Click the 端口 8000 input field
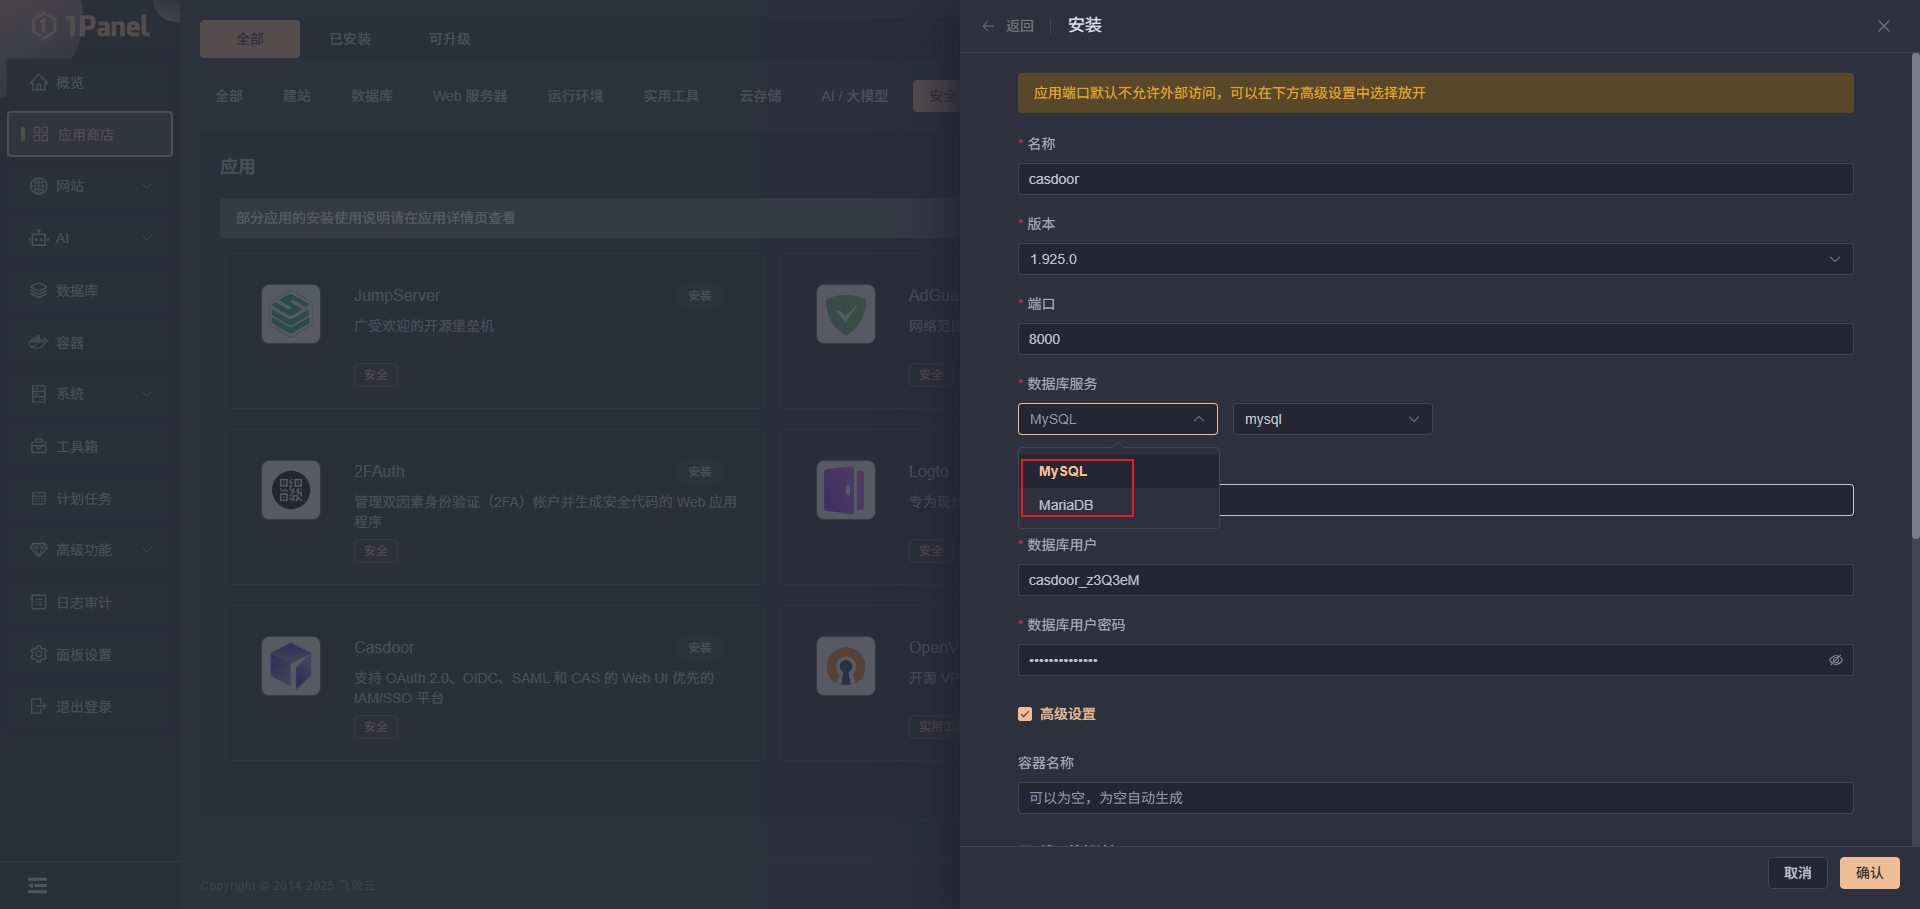Viewport: 1920px width, 909px height. click(1436, 339)
